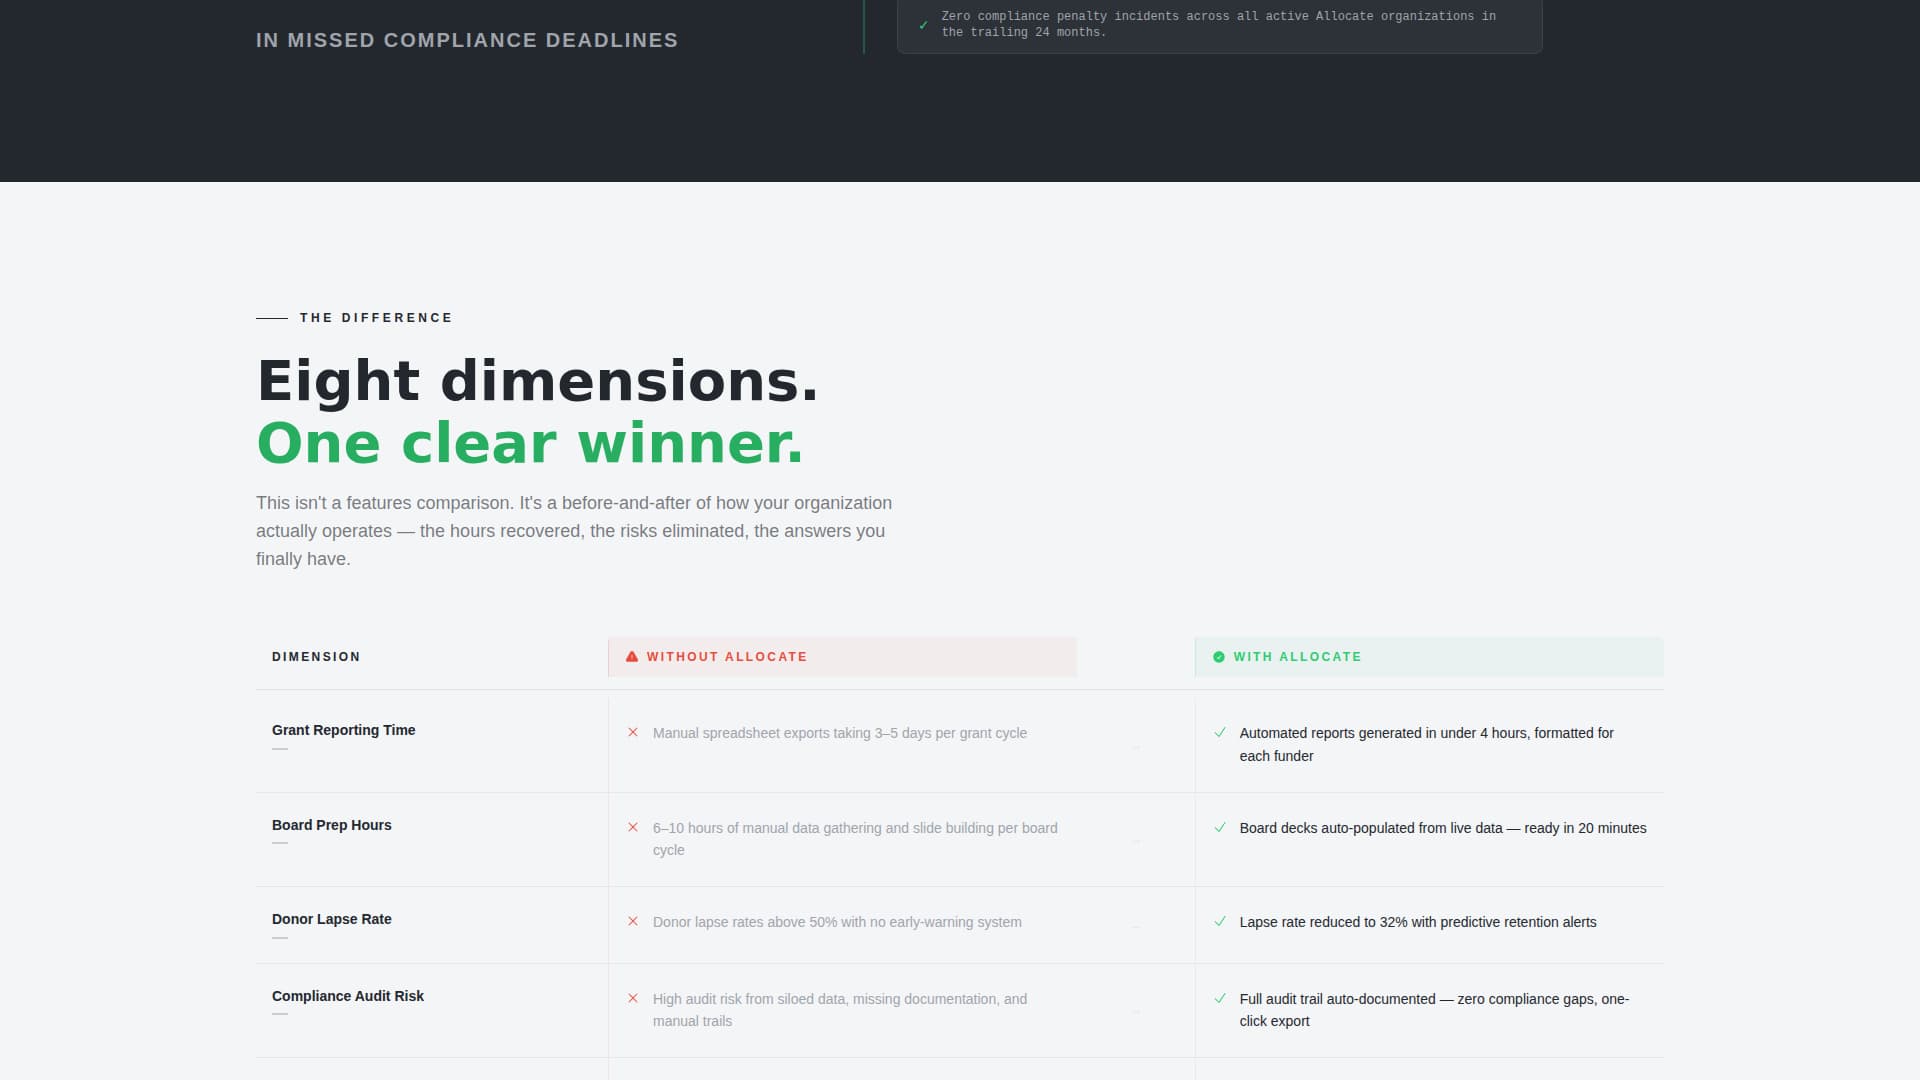
Task: Click the 'Zero compliance penalty incidents' note
Action: [x=1218, y=24]
